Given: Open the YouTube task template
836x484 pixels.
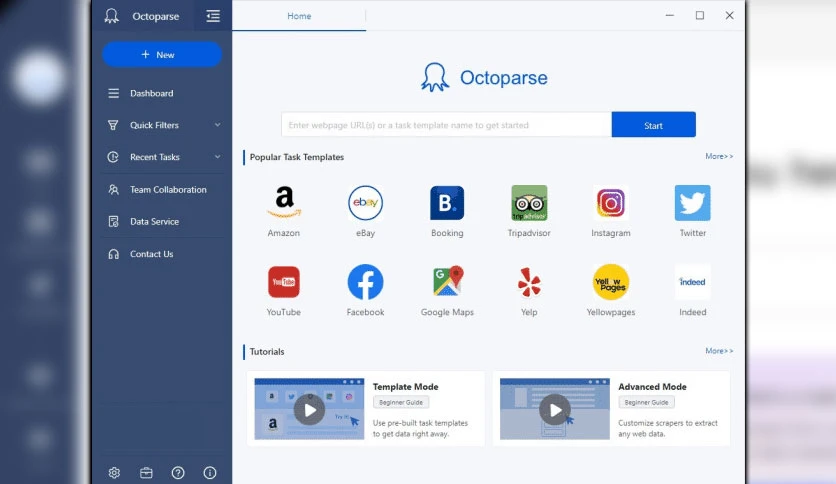Looking at the screenshot, I should pyautogui.click(x=284, y=282).
